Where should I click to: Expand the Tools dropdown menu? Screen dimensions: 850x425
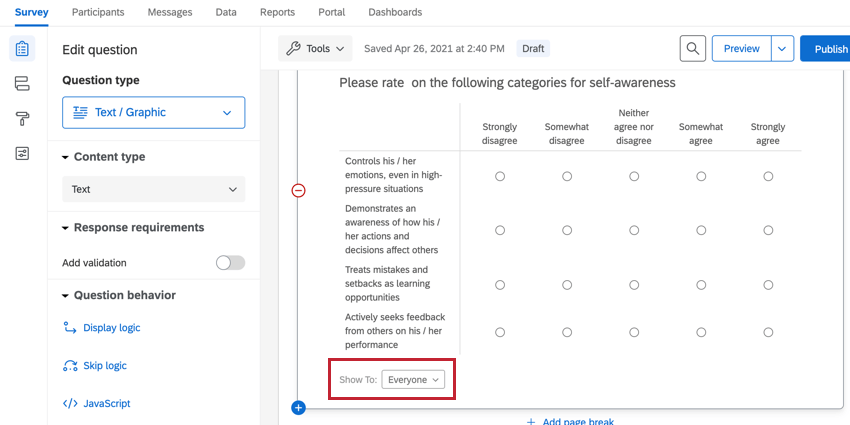pos(315,48)
